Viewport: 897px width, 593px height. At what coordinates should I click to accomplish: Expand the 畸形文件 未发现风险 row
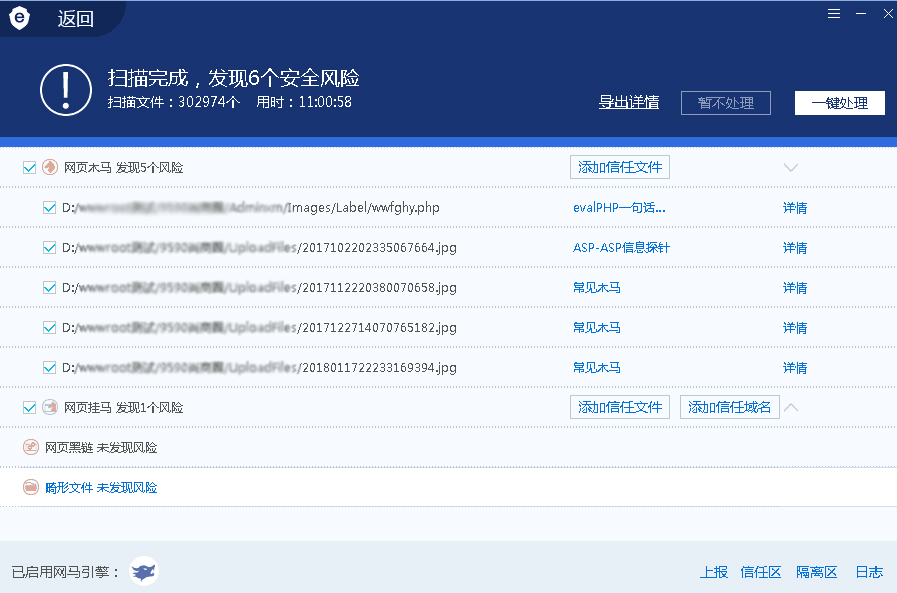pos(101,488)
